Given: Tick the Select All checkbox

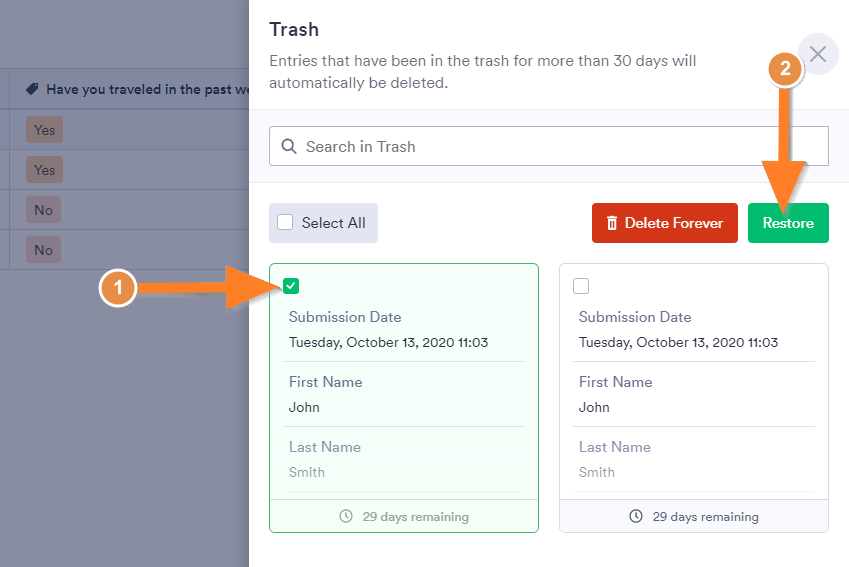Looking at the screenshot, I should 286,223.
